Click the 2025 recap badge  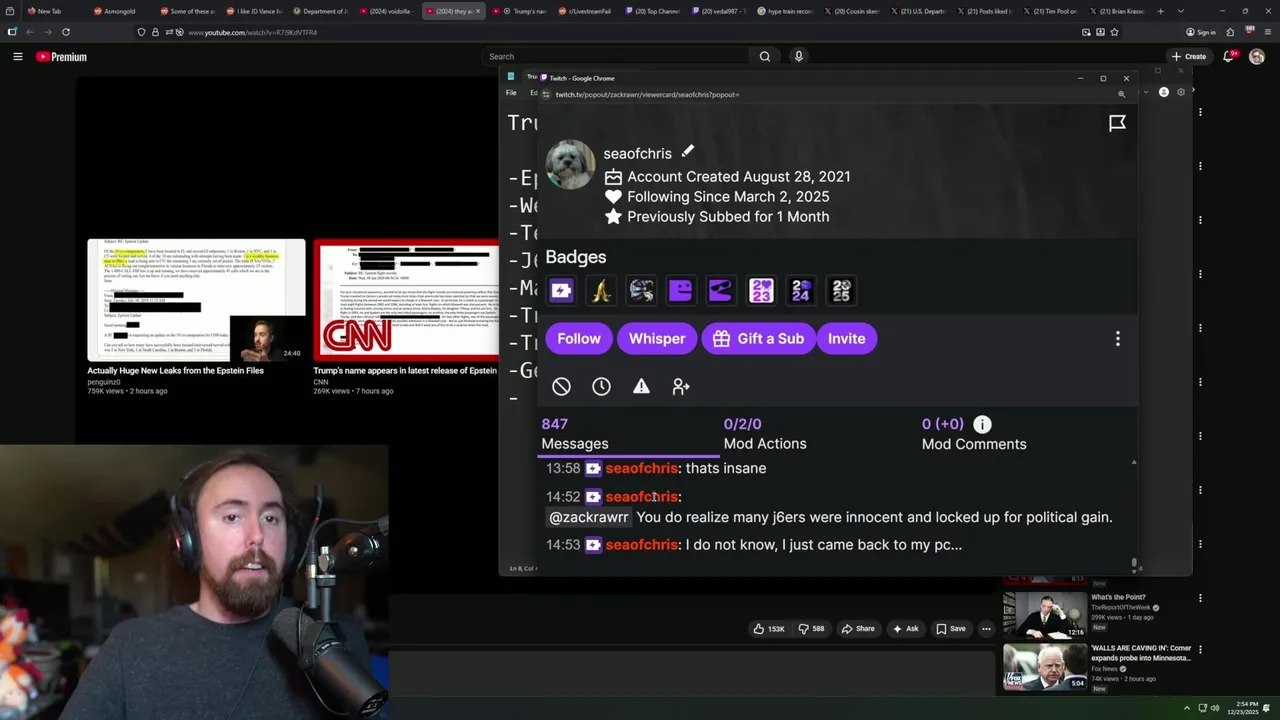[841, 290]
